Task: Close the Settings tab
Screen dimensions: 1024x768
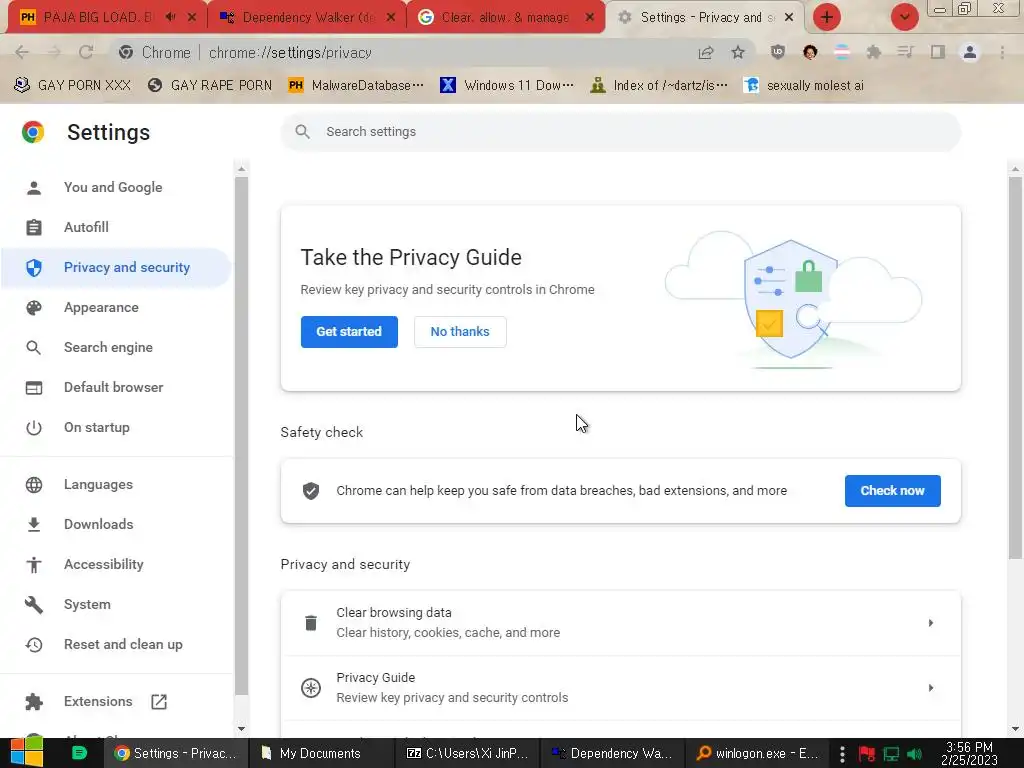Action: click(x=789, y=17)
